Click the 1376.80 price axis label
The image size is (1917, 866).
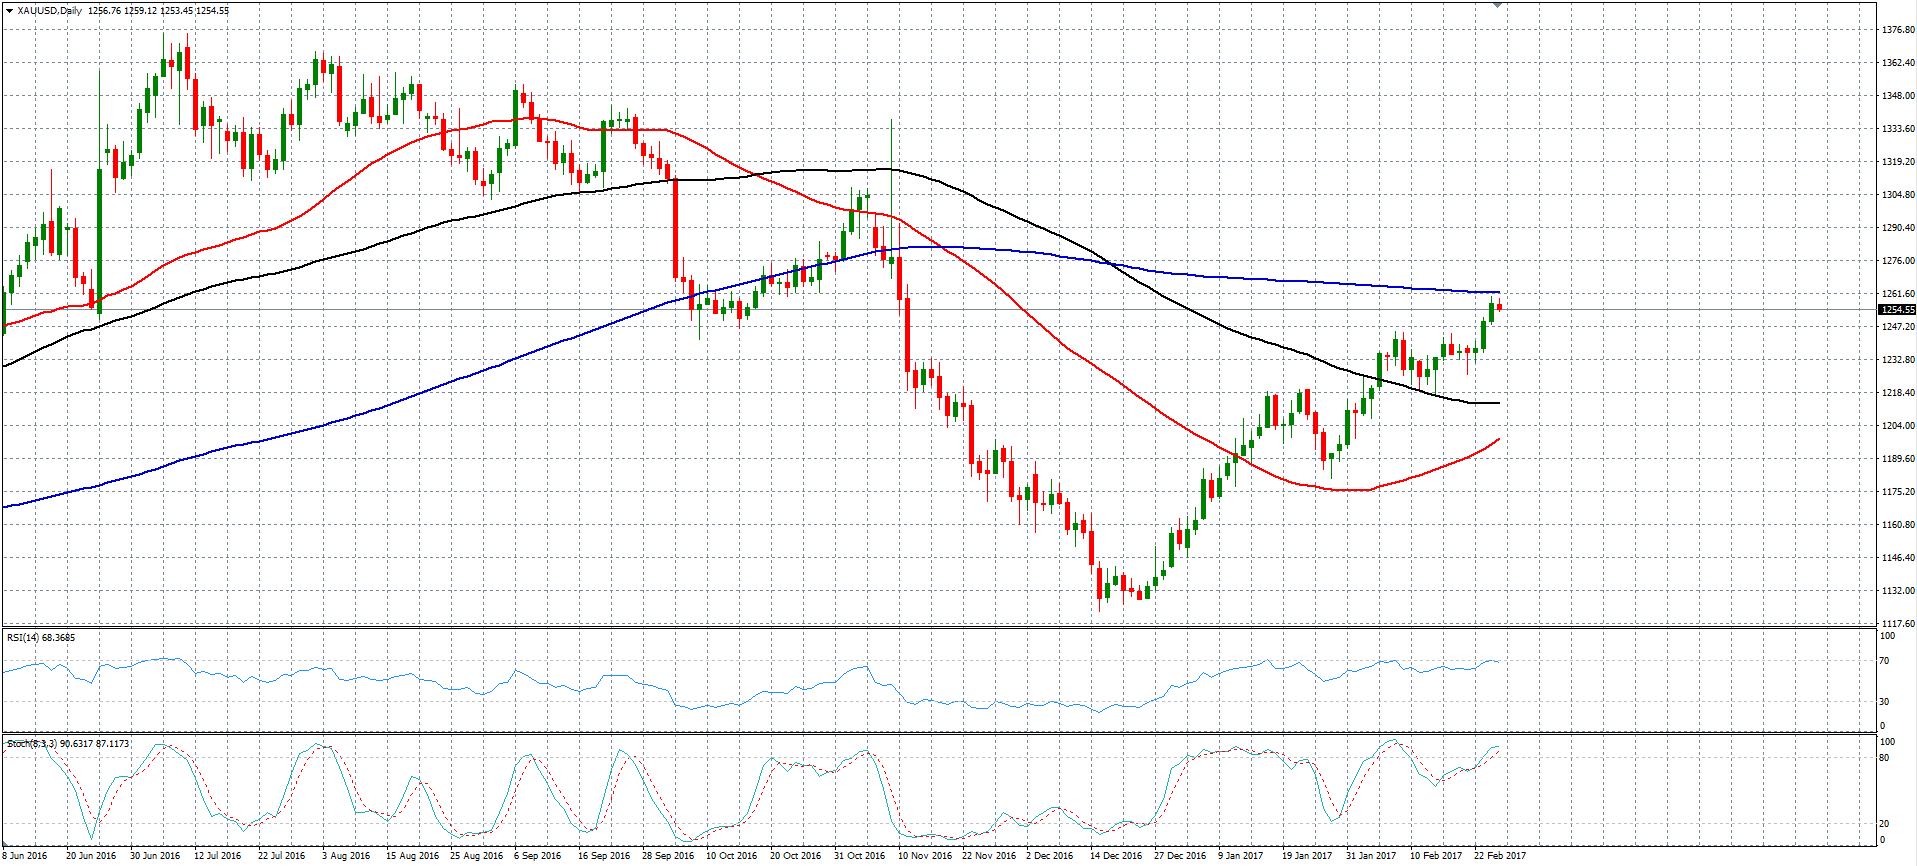coord(1898,30)
